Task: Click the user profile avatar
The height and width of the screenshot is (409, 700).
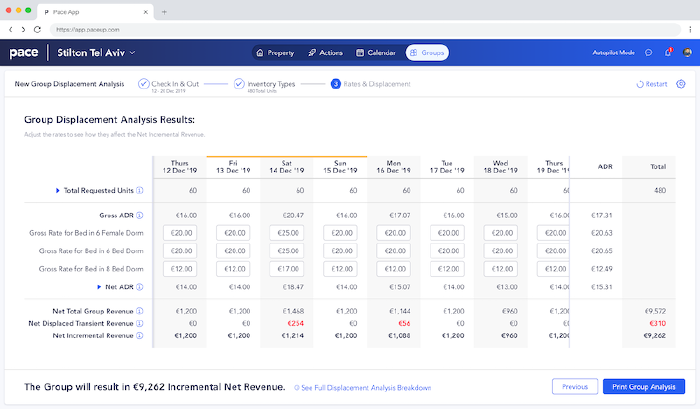Action: click(685, 52)
